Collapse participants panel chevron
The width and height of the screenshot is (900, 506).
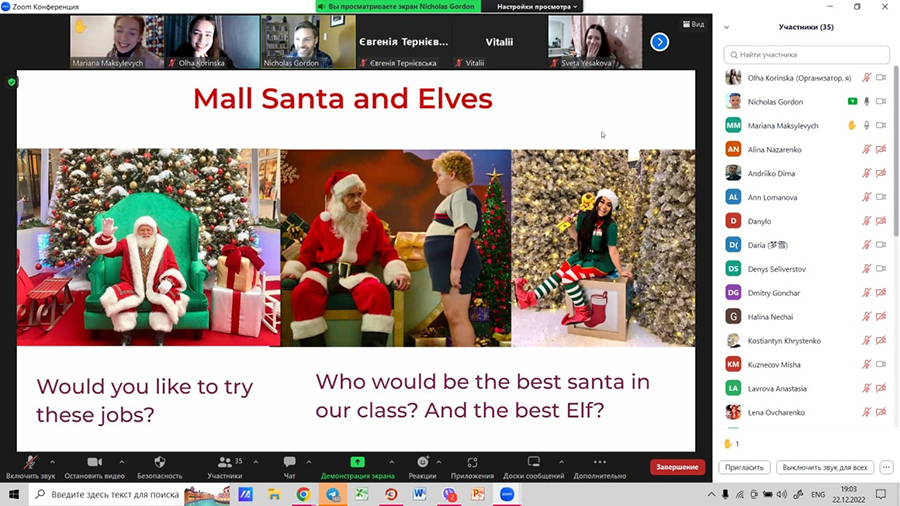click(727, 27)
